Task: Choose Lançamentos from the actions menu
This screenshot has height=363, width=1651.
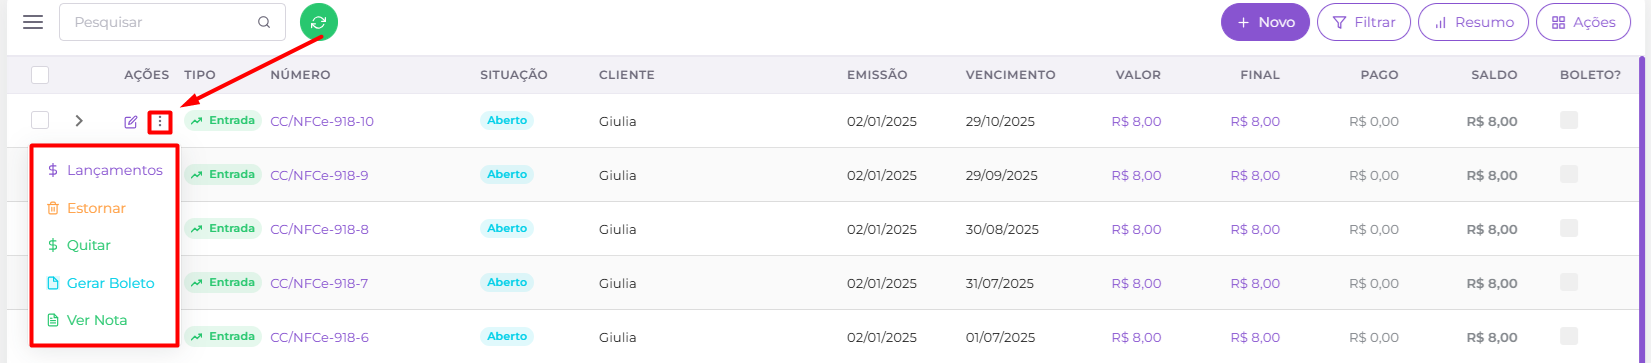Action: [x=105, y=170]
